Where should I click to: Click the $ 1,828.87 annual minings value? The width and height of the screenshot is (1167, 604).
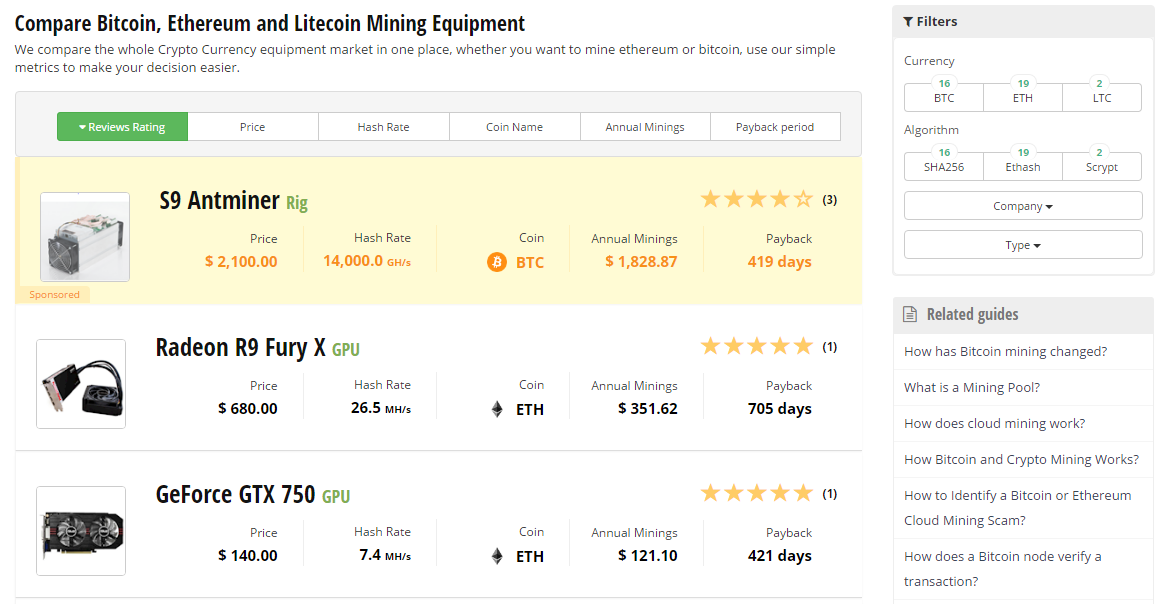coord(641,262)
